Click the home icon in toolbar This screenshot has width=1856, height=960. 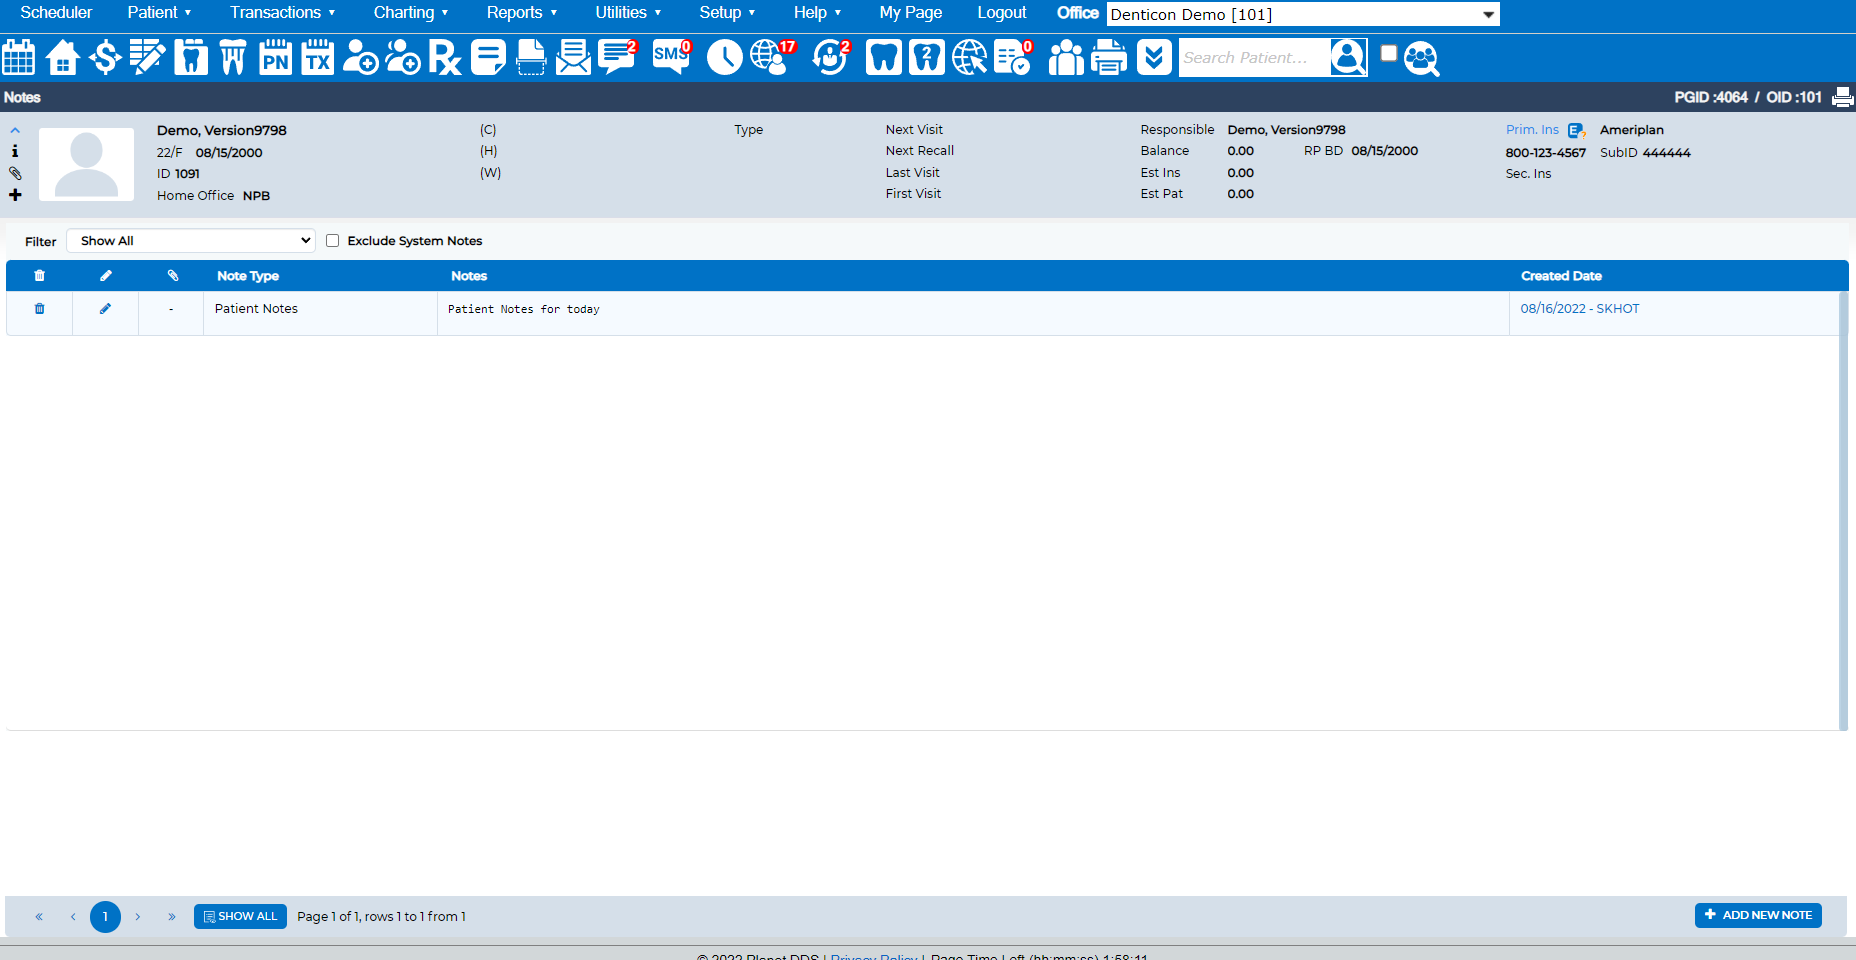coord(62,57)
